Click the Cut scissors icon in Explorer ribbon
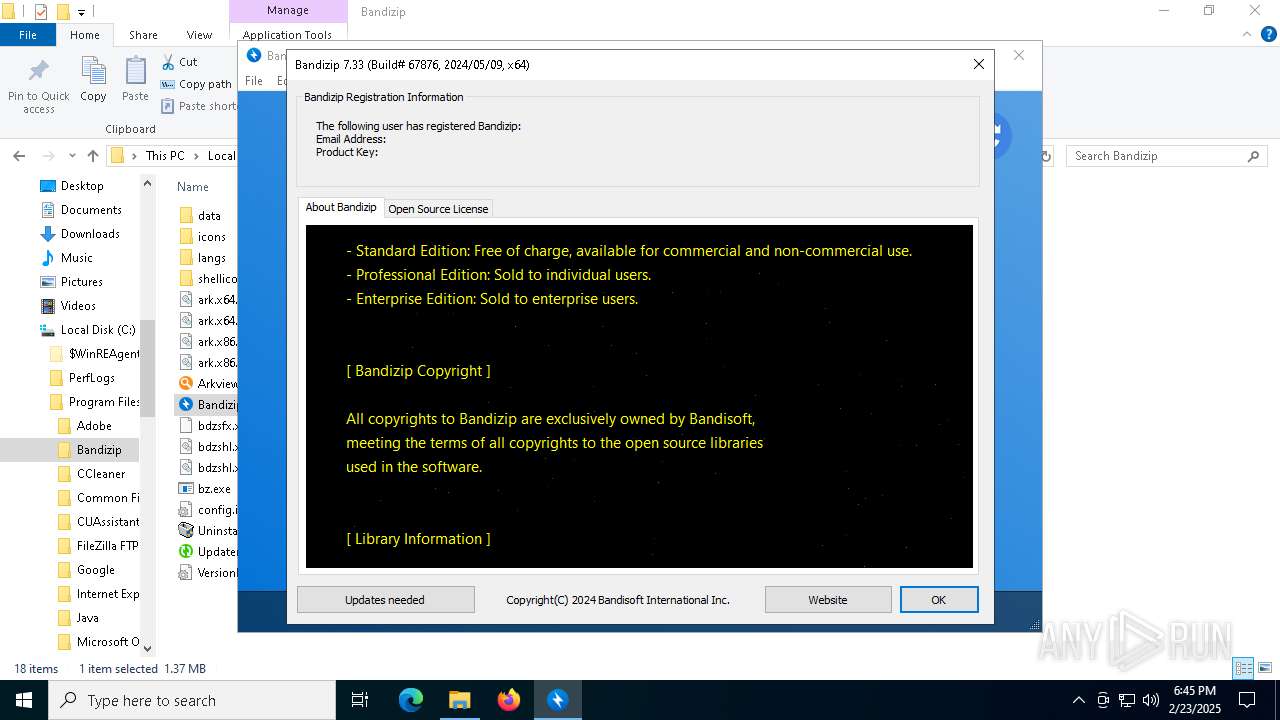This screenshot has width=1280, height=720. point(168,62)
